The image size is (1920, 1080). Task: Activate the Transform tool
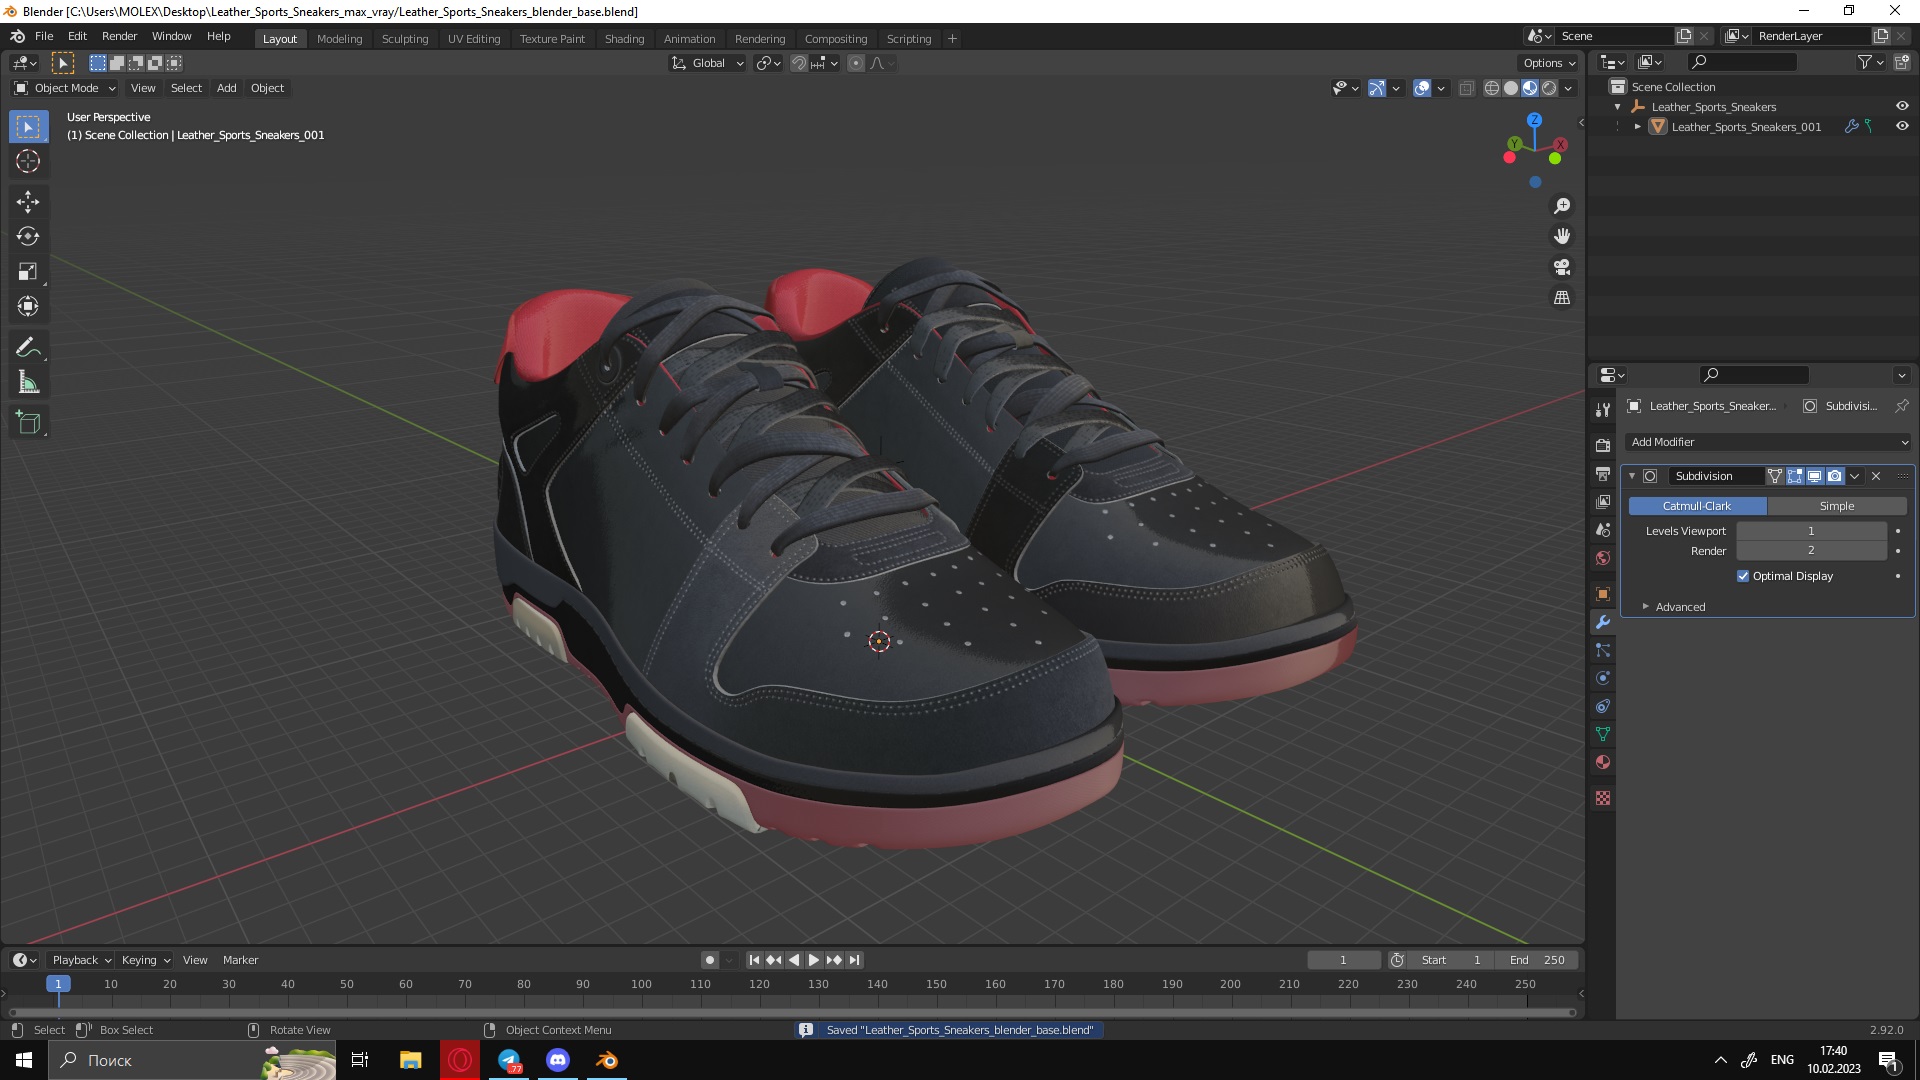point(28,307)
